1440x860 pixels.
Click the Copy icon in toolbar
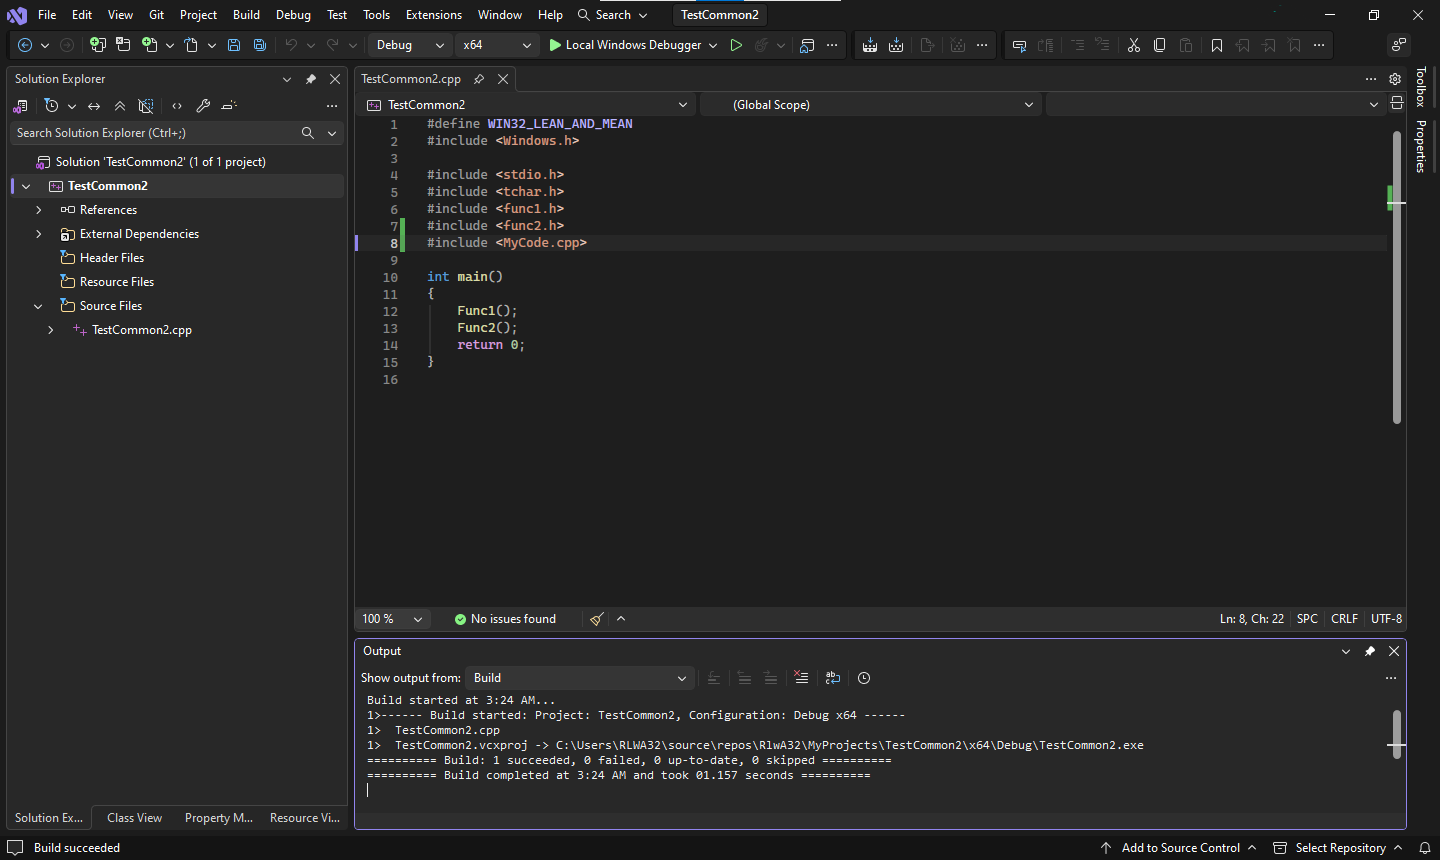click(1160, 45)
